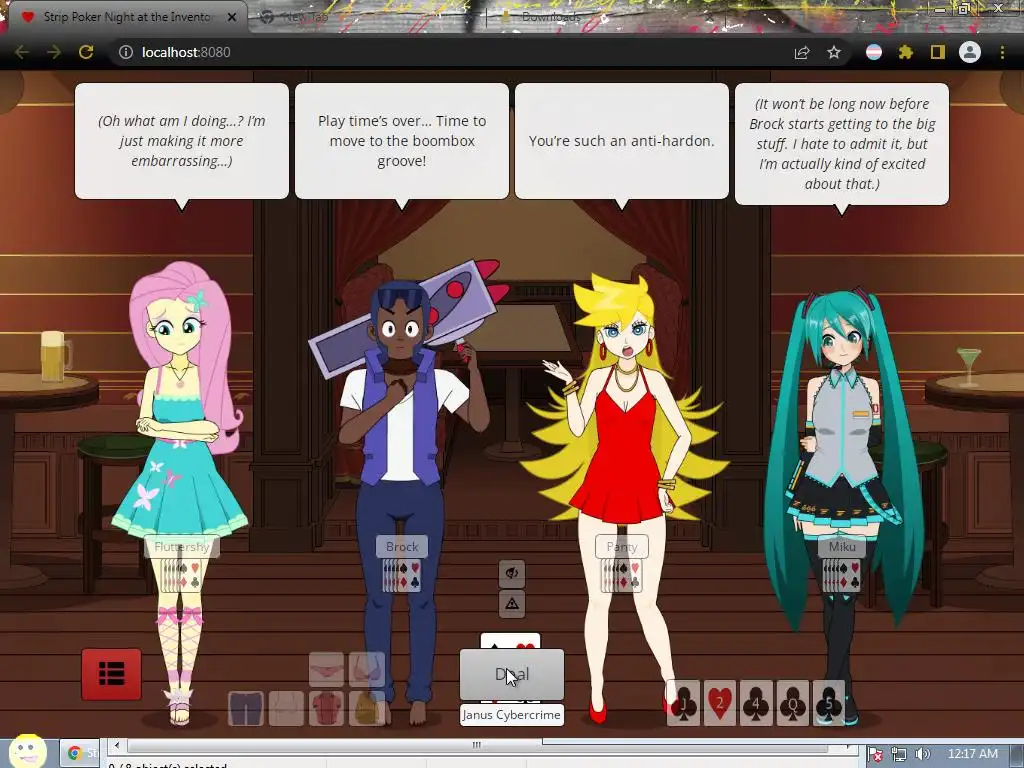
Task: Switch to the New Tab tab
Action: click(304, 17)
